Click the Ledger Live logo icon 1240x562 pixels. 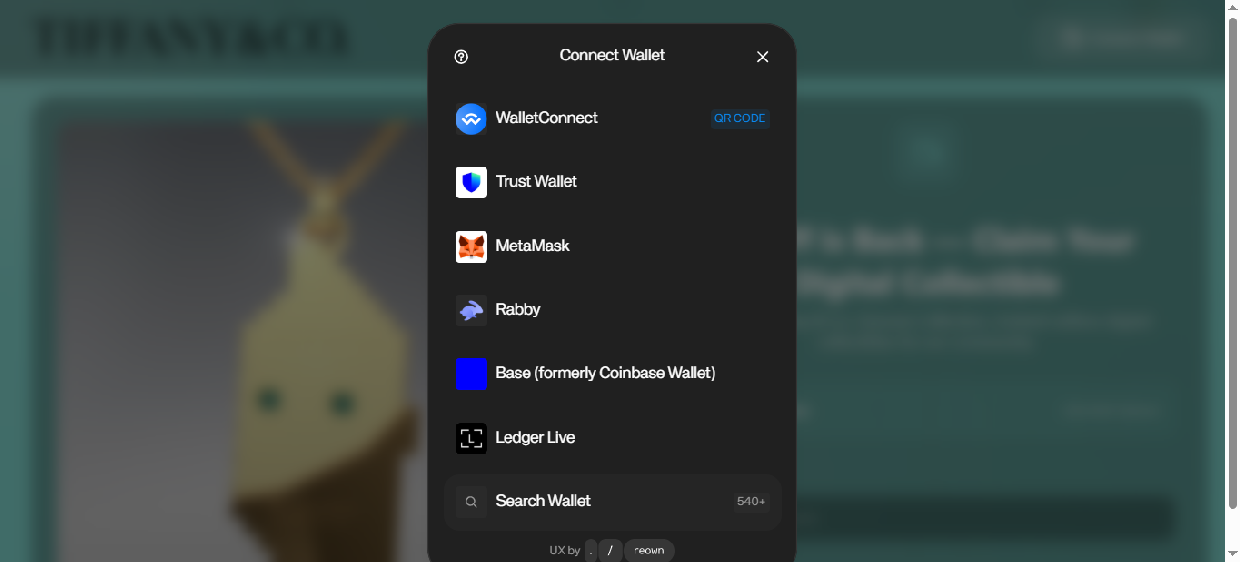coord(471,438)
